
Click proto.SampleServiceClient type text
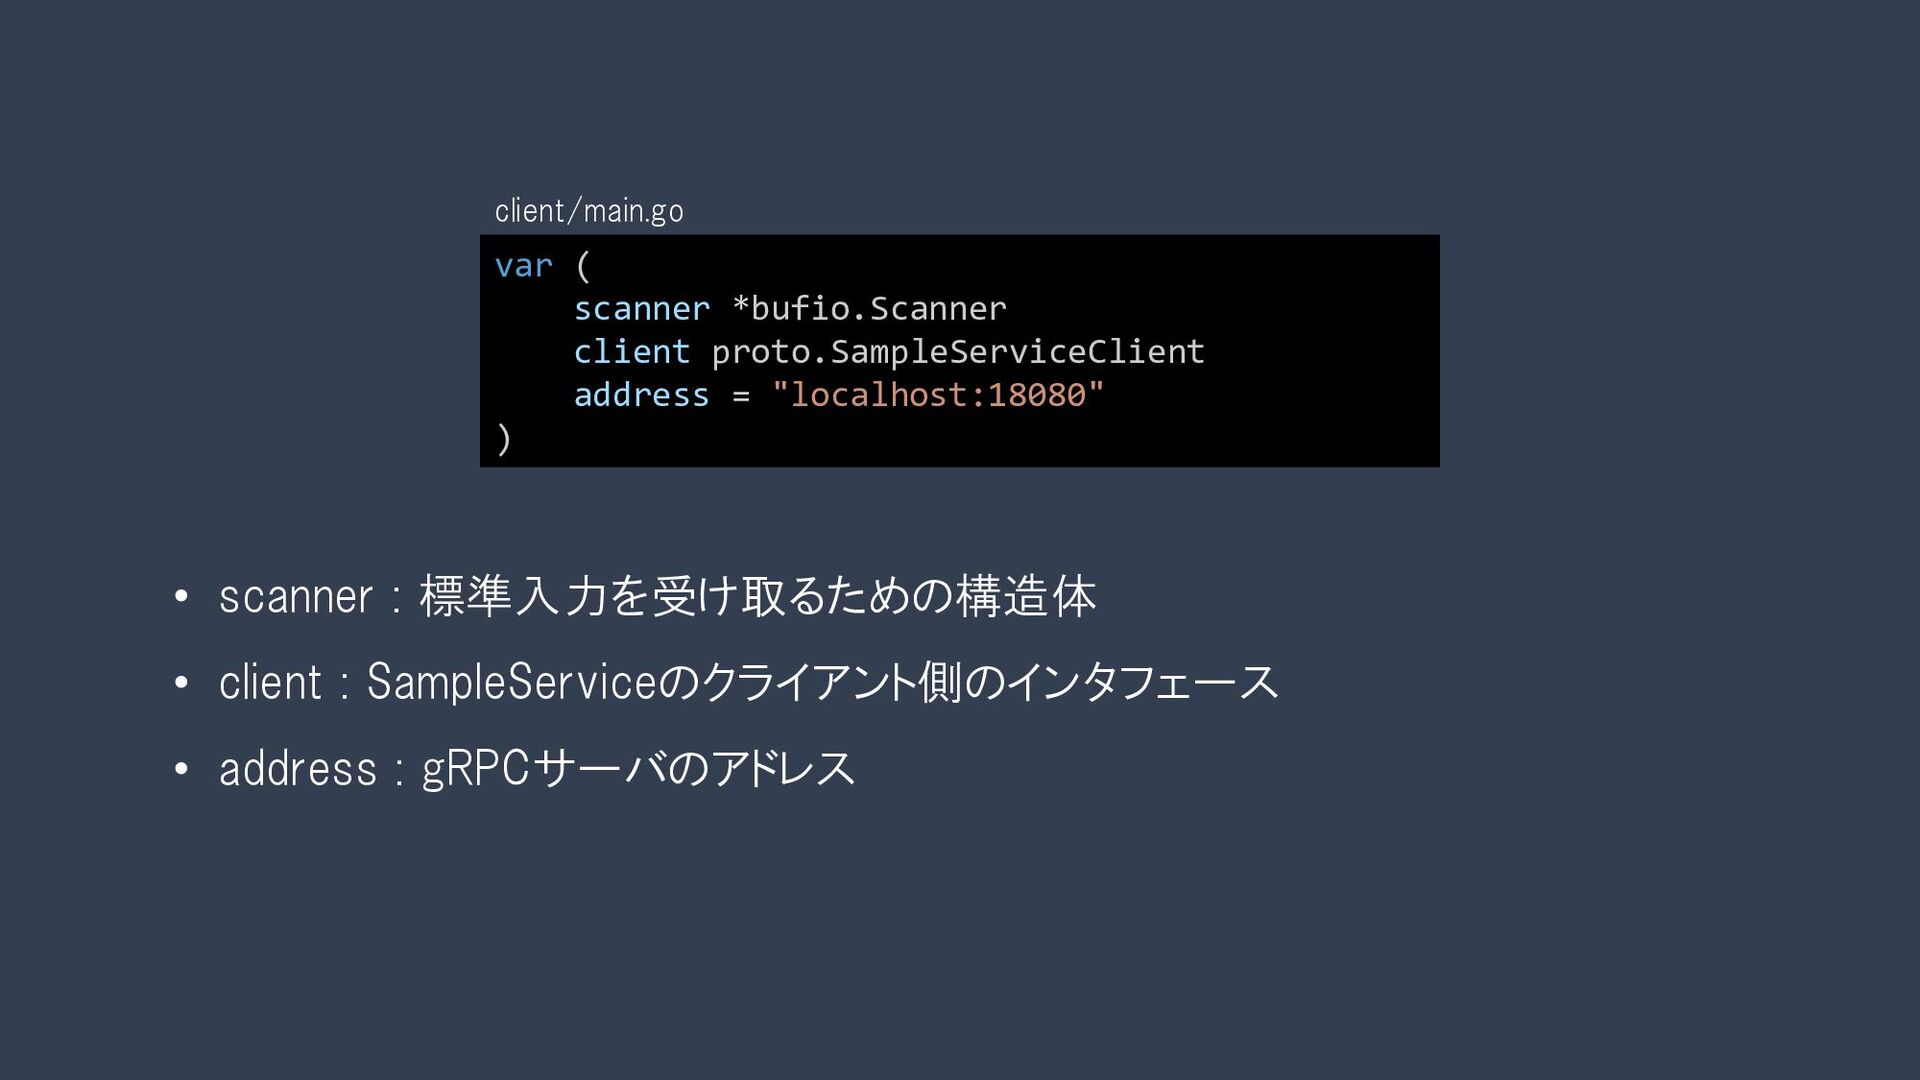[x=958, y=352]
